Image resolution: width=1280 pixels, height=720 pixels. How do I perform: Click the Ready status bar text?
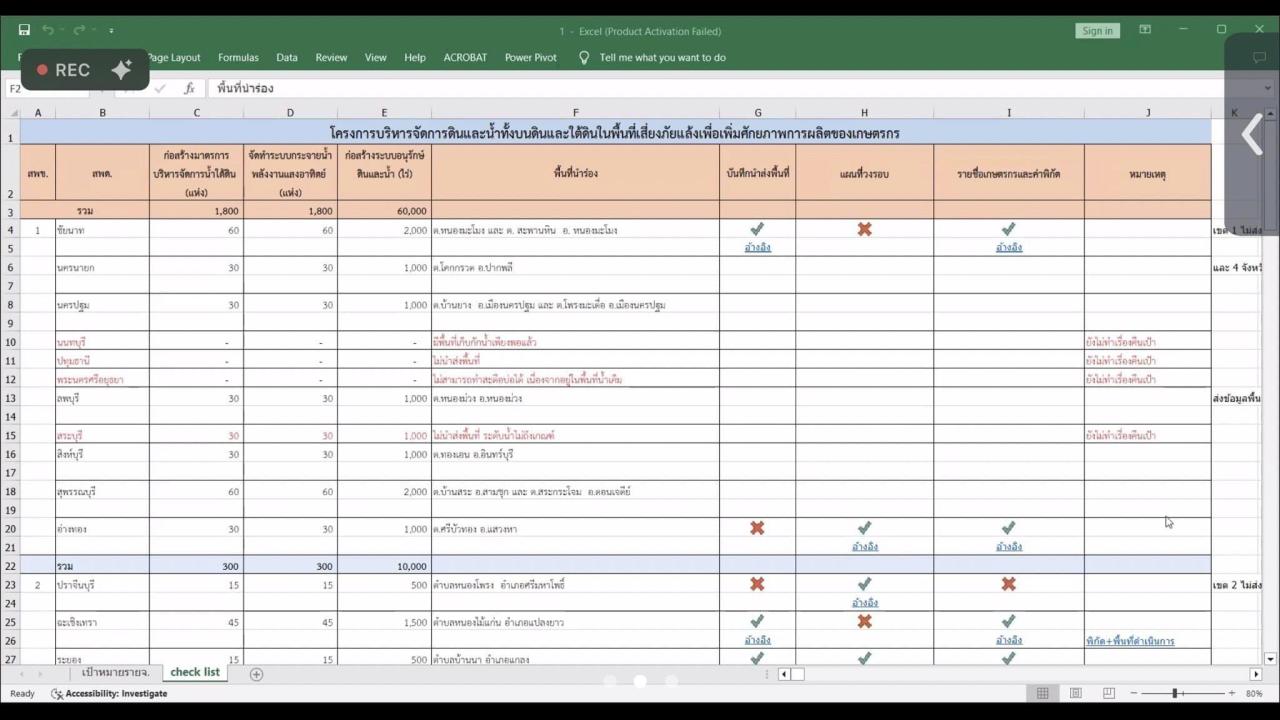(x=22, y=693)
